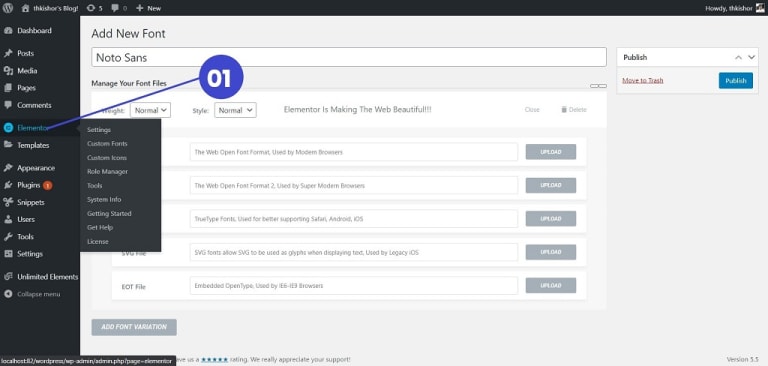Click ADD FONT VARIATION button
This screenshot has width=768, height=366.
134,327
